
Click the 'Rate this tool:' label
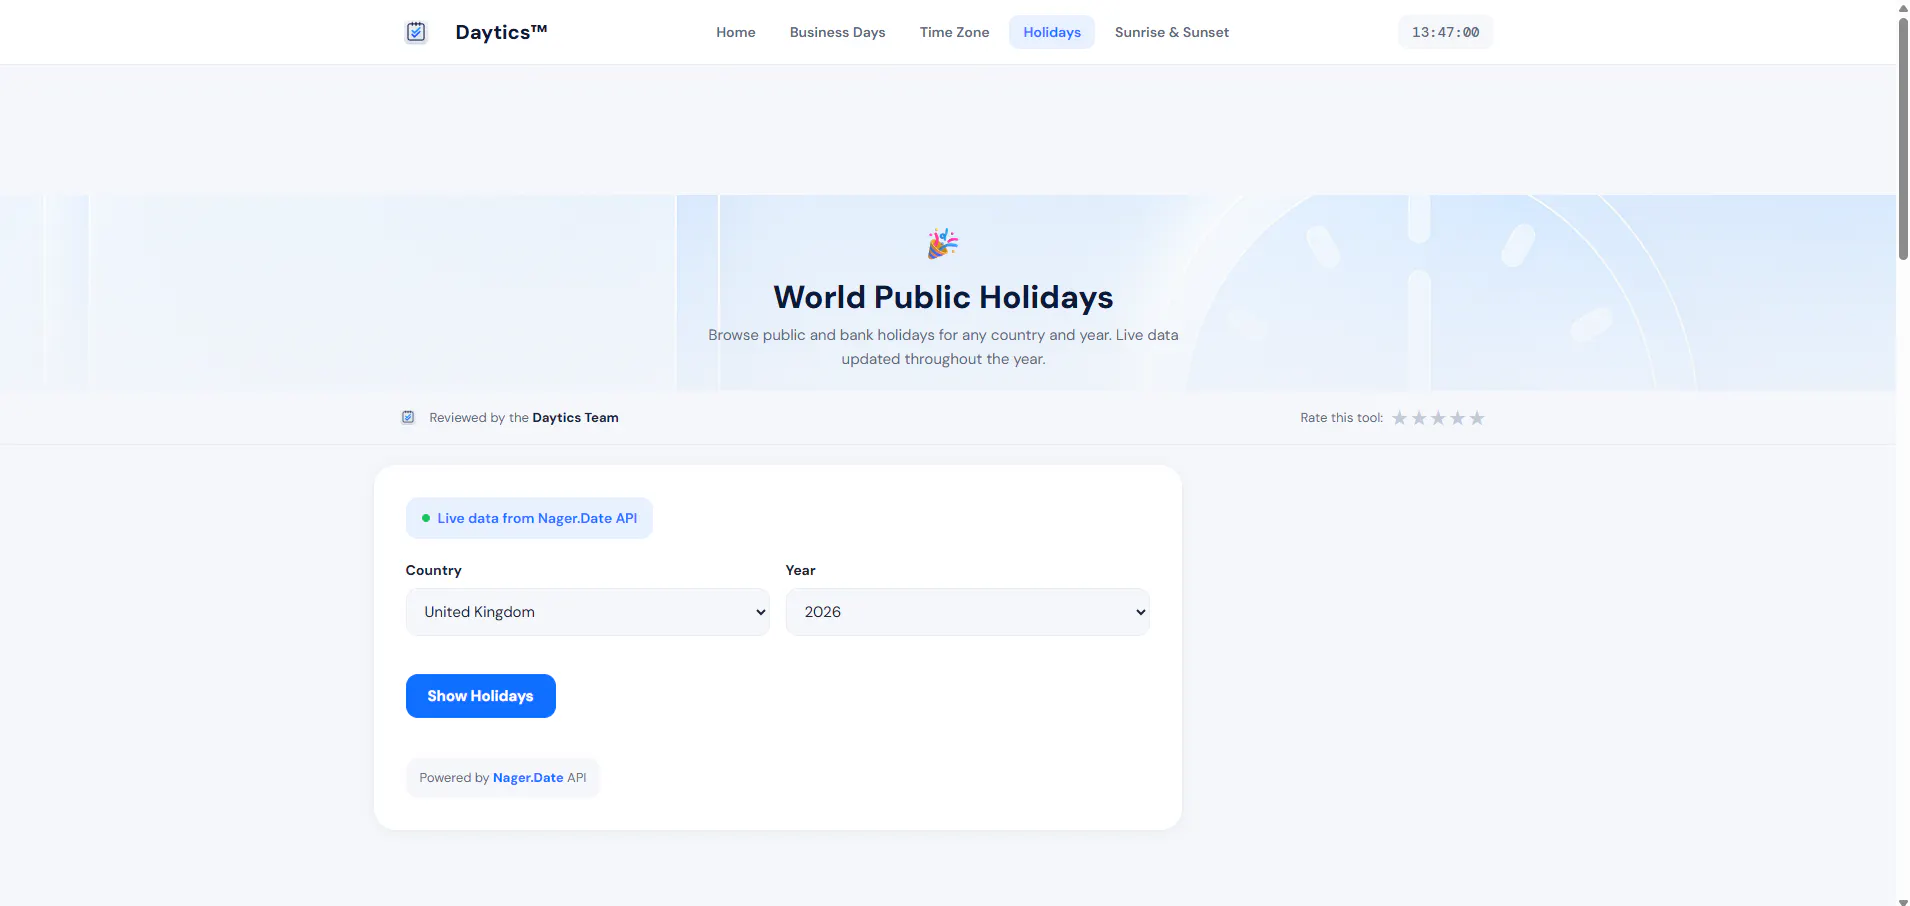coord(1341,418)
